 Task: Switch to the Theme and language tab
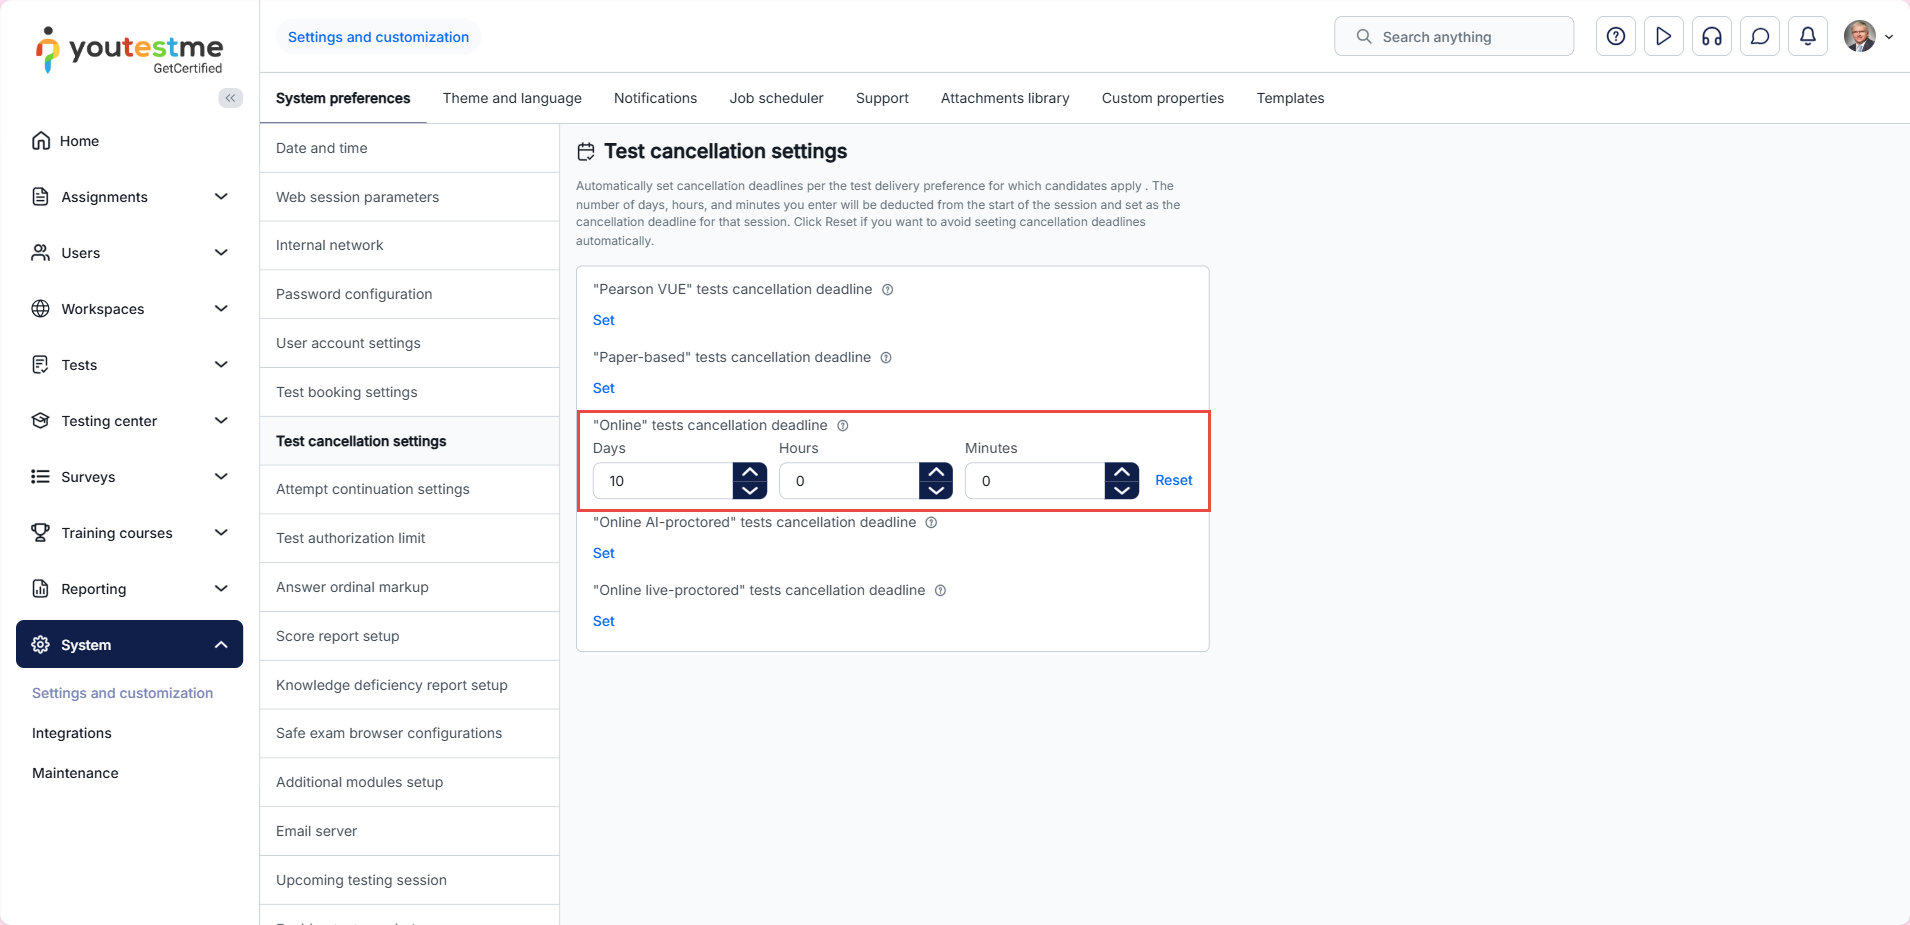tap(512, 98)
